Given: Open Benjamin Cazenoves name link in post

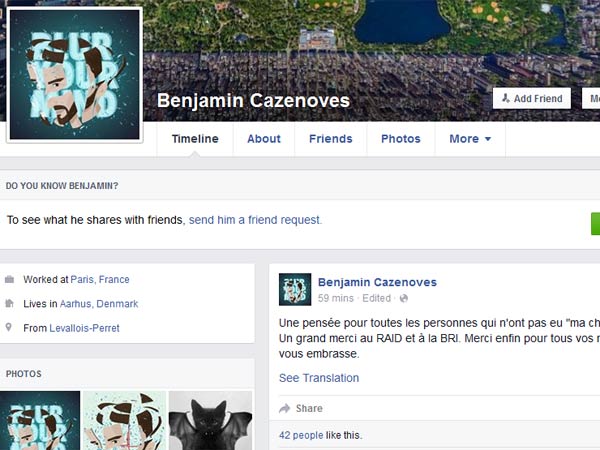Looking at the screenshot, I should tap(377, 282).
